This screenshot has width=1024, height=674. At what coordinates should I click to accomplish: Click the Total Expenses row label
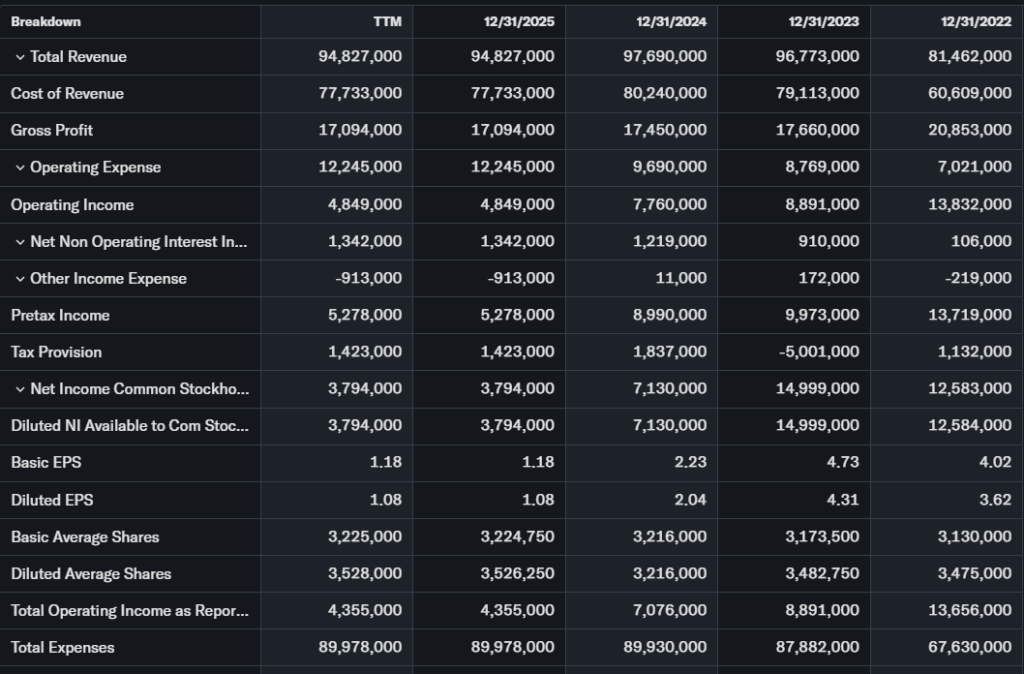[62, 647]
